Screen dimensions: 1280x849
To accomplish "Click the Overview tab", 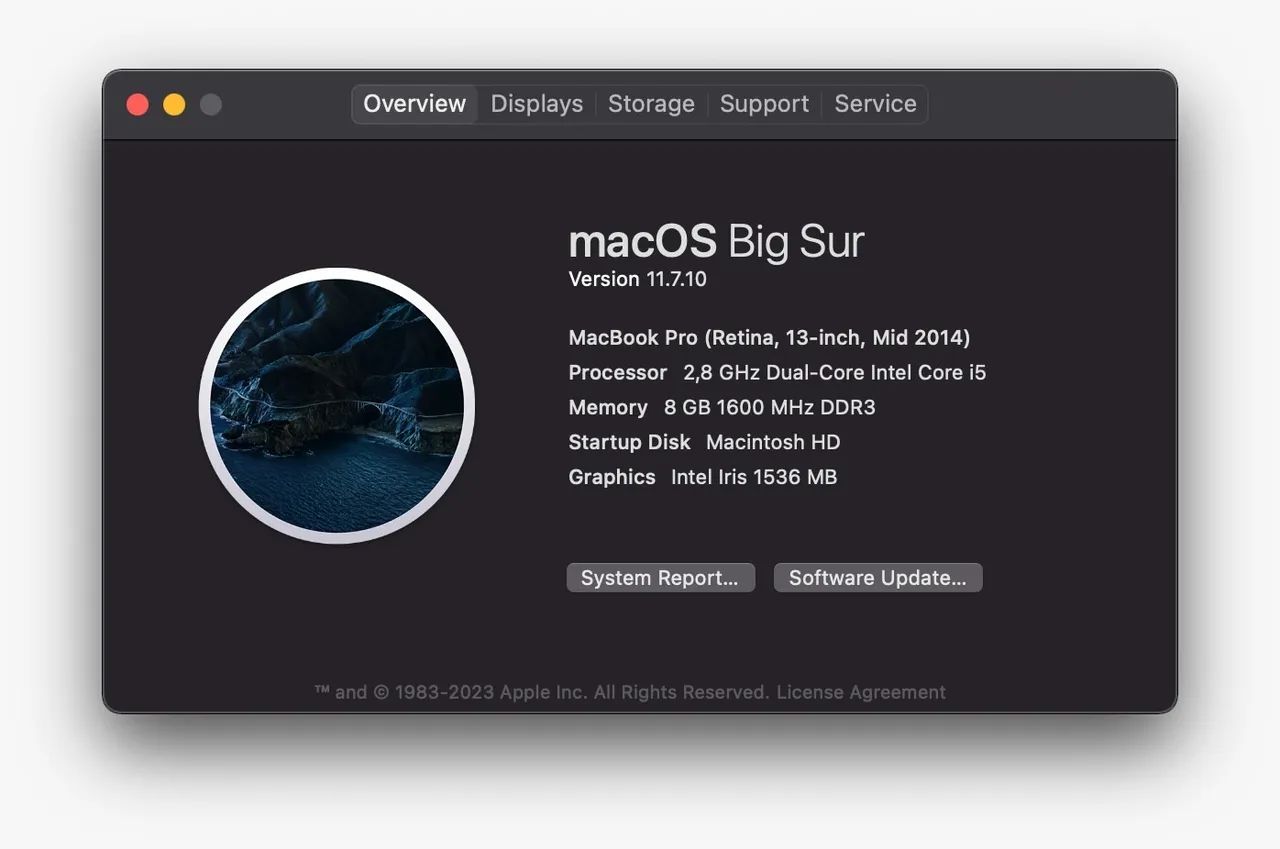I will pyautogui.click(x=414, y=103).
